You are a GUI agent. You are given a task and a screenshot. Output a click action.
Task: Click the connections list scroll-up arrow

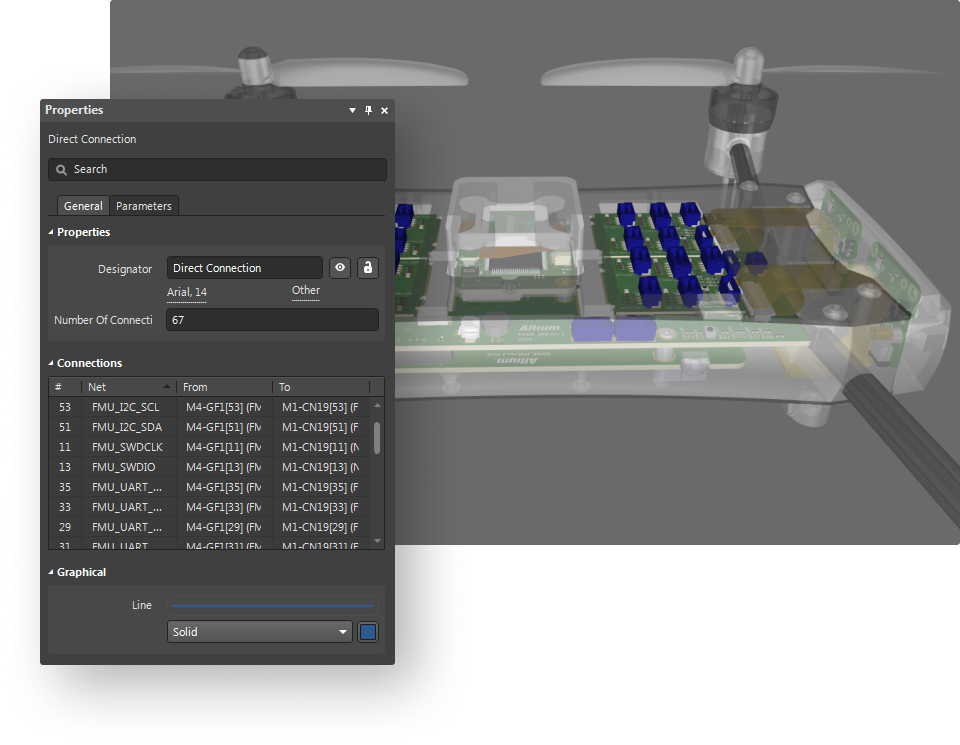pyautogui.click(x=377, y=406)
